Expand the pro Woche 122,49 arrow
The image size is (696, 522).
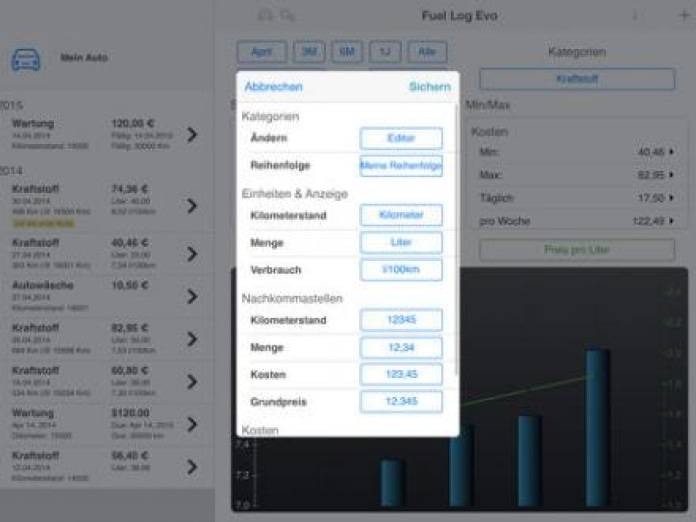672,221
